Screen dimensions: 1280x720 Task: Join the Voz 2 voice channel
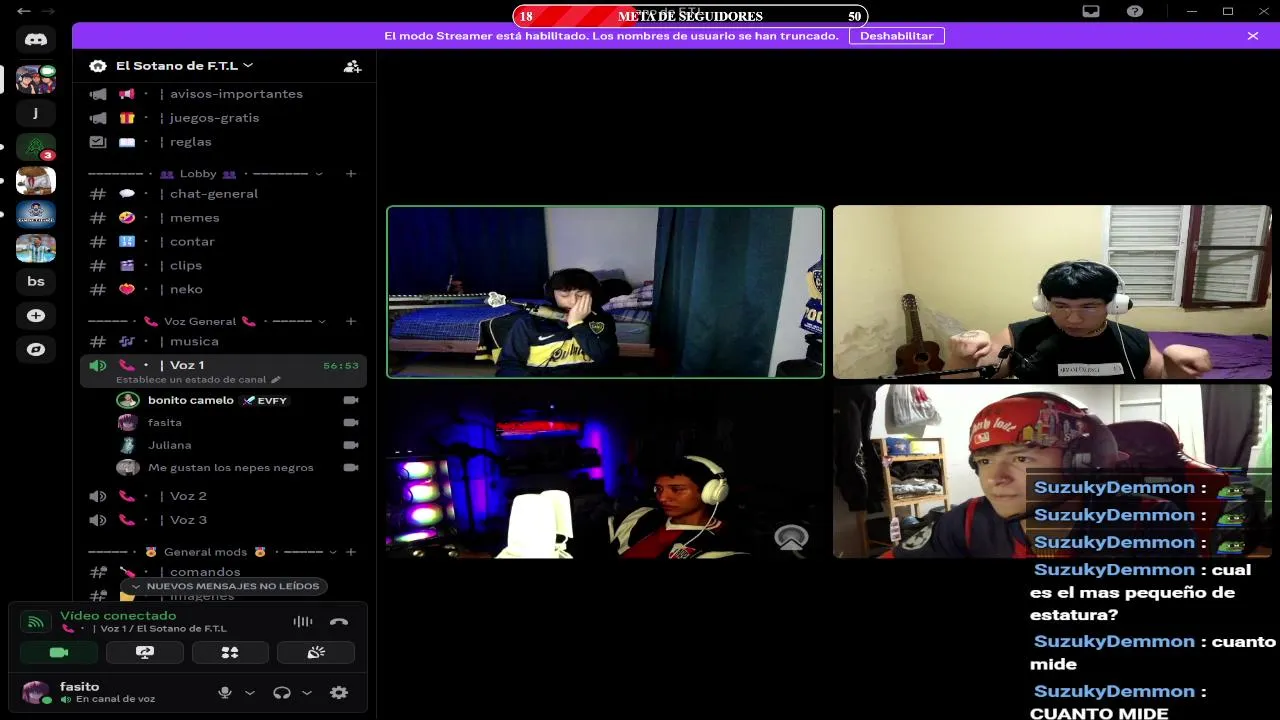[x=223, y=496]
